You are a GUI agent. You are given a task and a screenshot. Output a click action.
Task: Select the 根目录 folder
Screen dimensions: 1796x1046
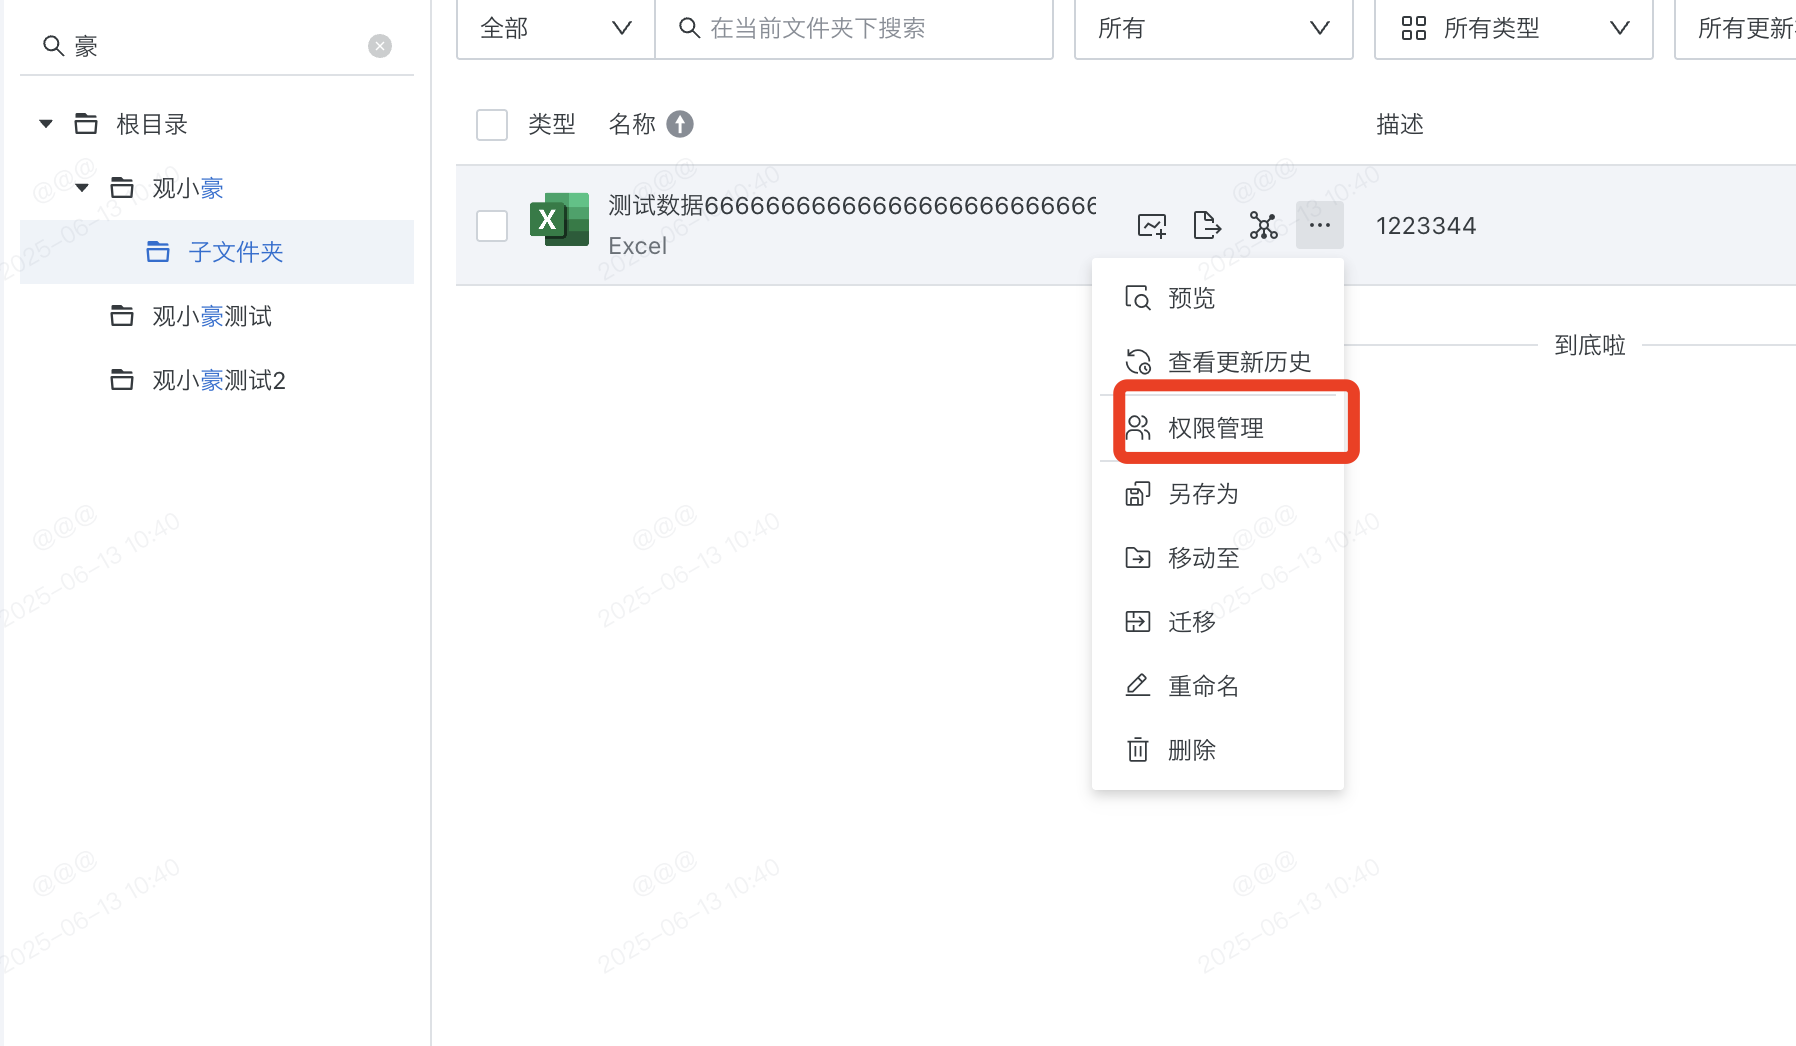coord(151,124)
